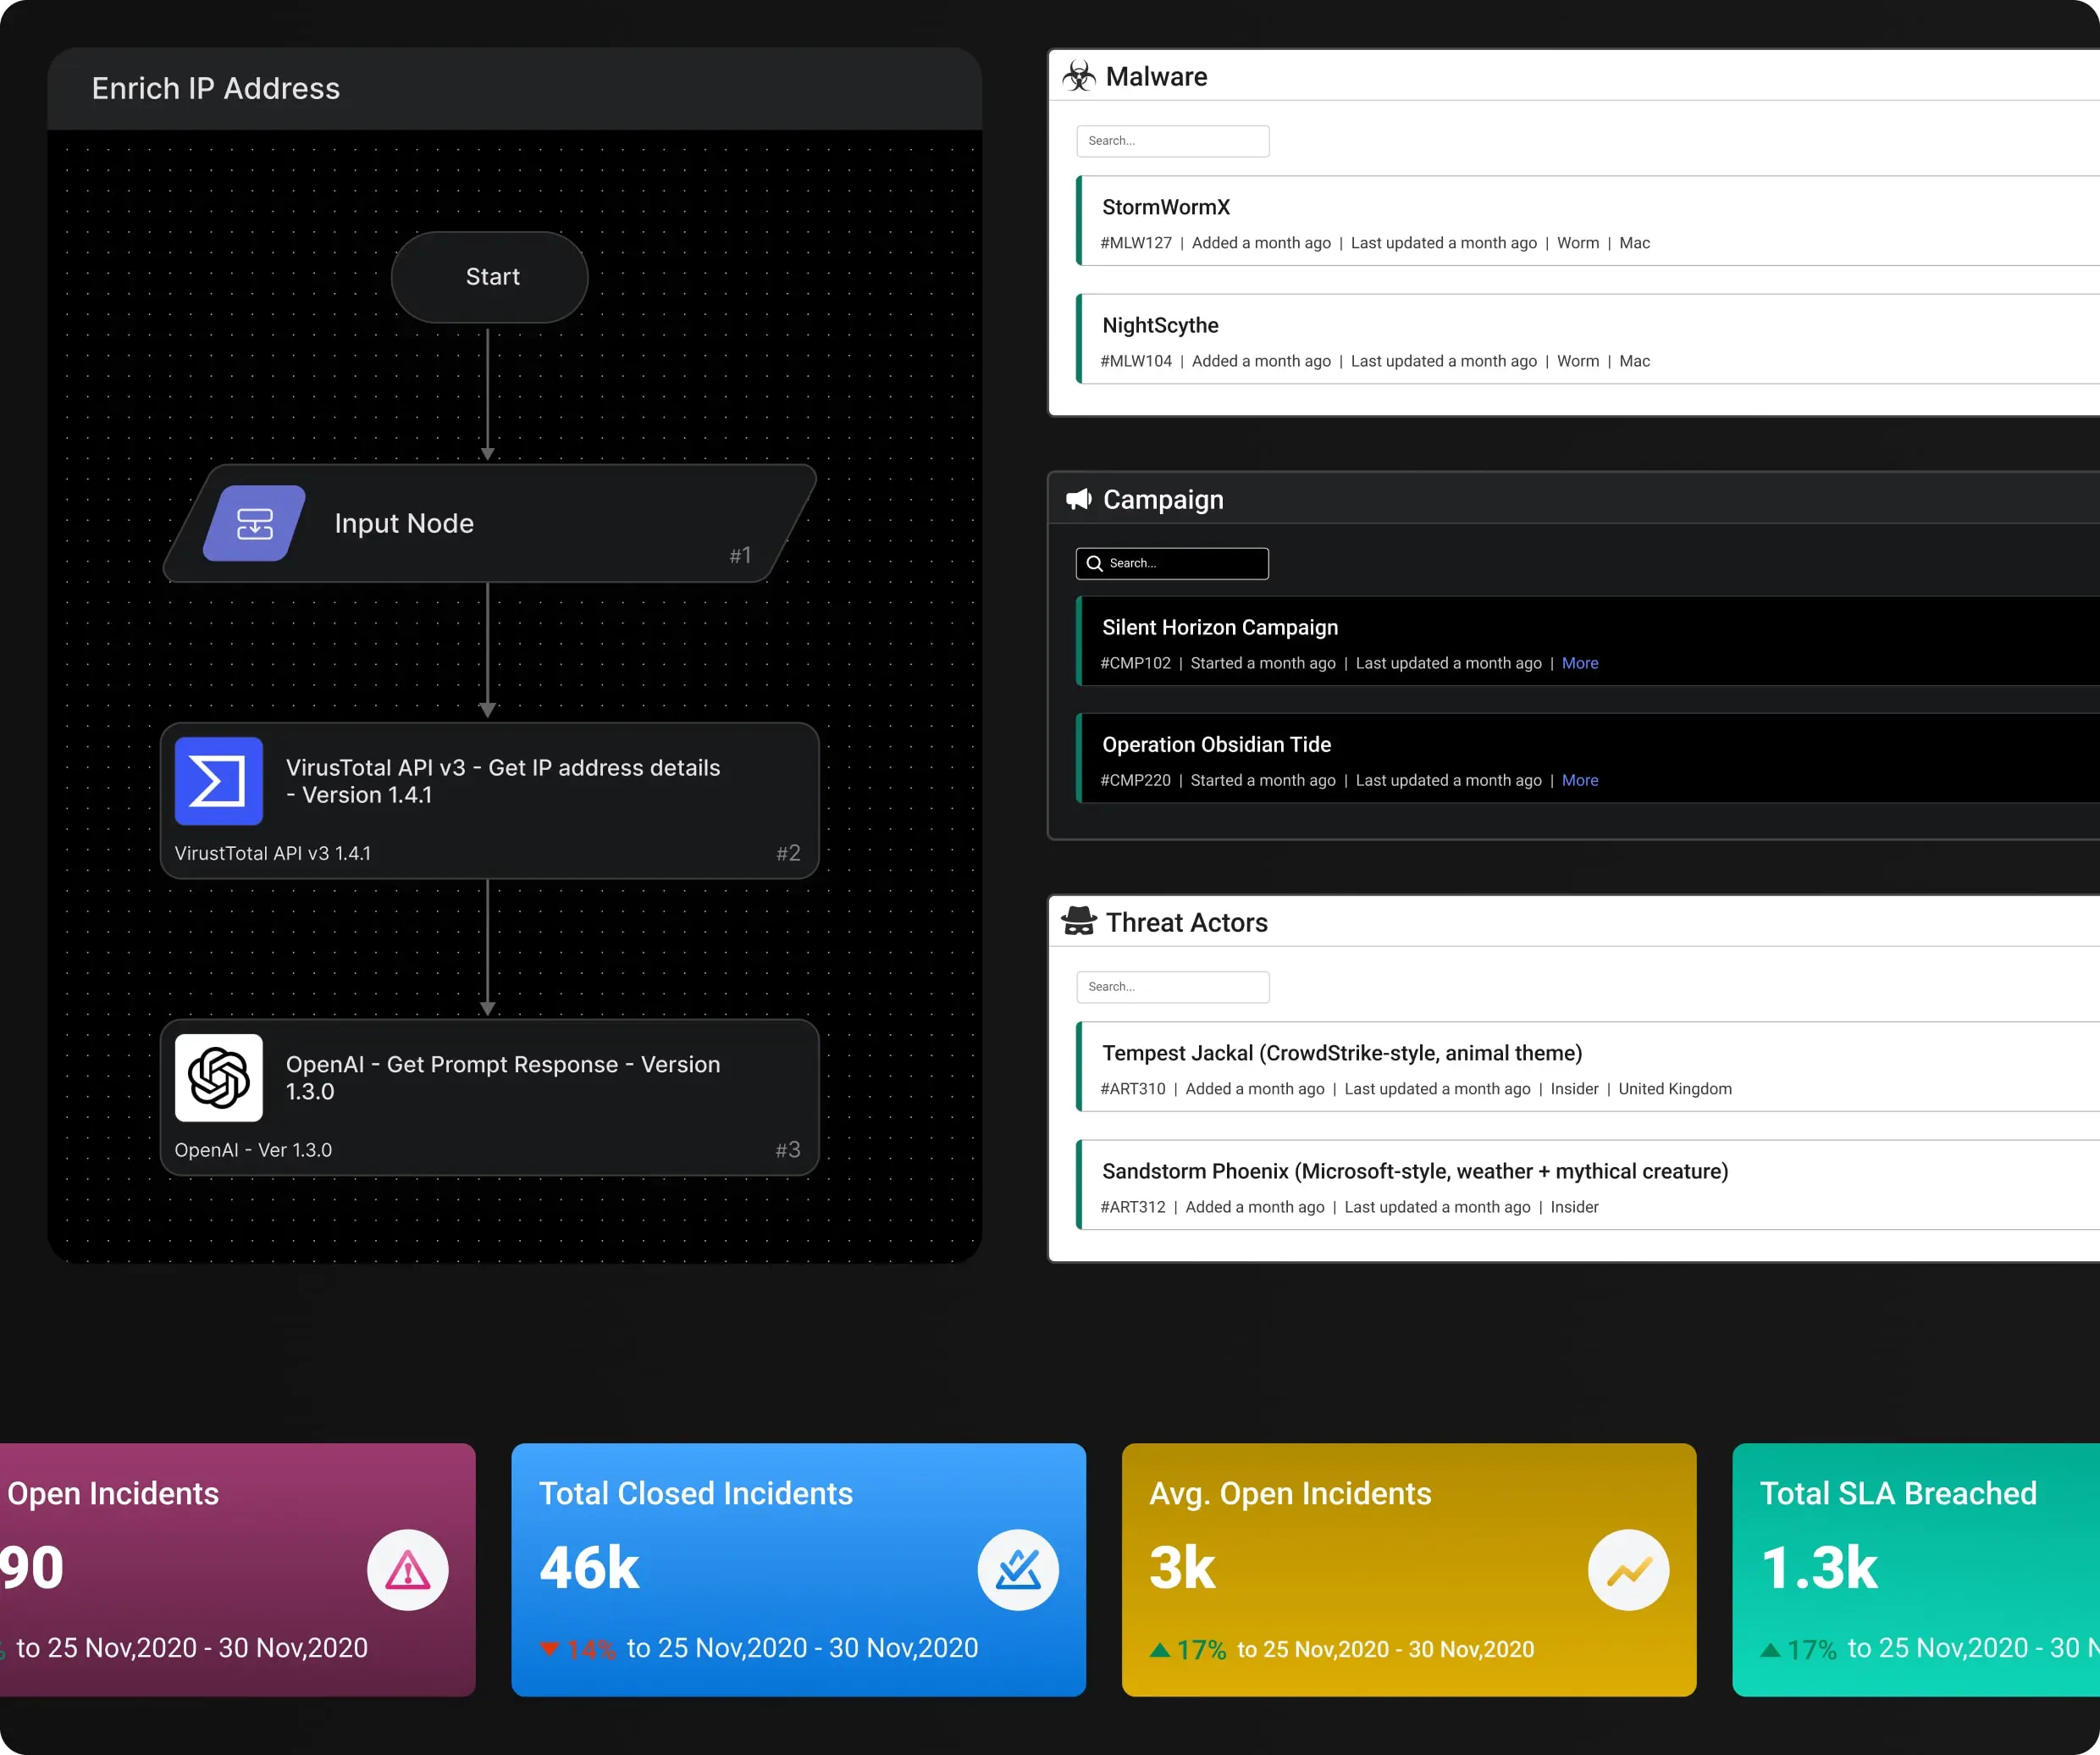Open More details for Operation Obsidian Tide
This screenshot has height=1755, width=2100.
1580,780
